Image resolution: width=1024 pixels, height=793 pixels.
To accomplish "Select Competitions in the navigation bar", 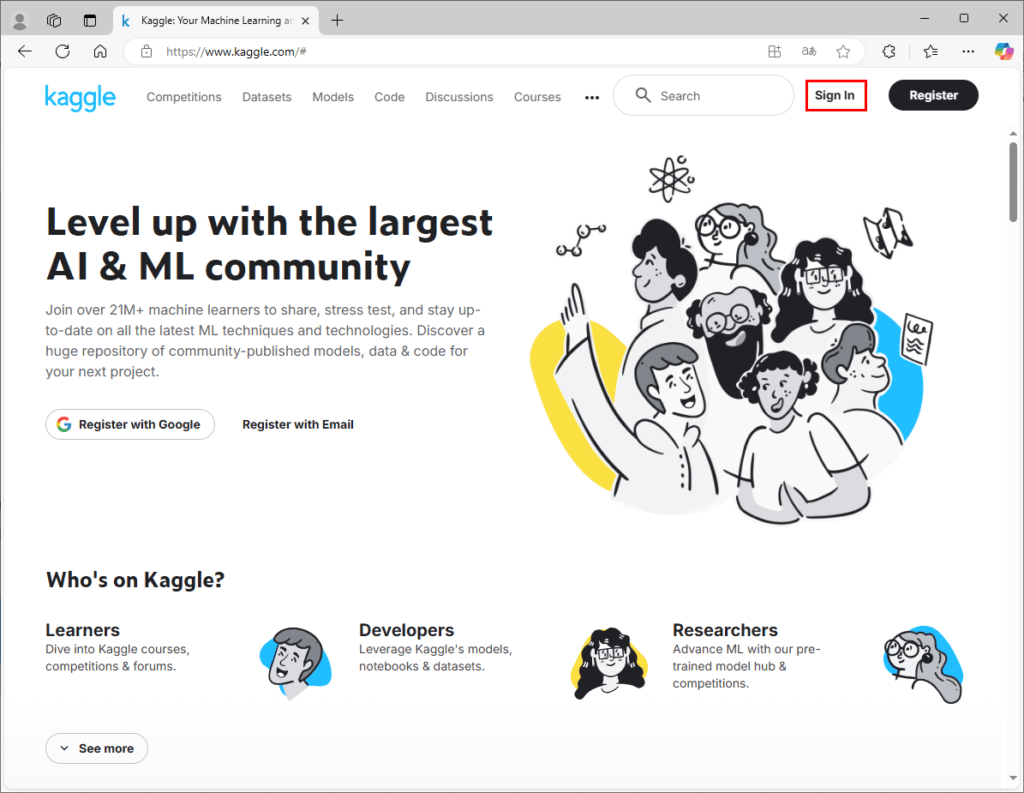I will [184, 97].
